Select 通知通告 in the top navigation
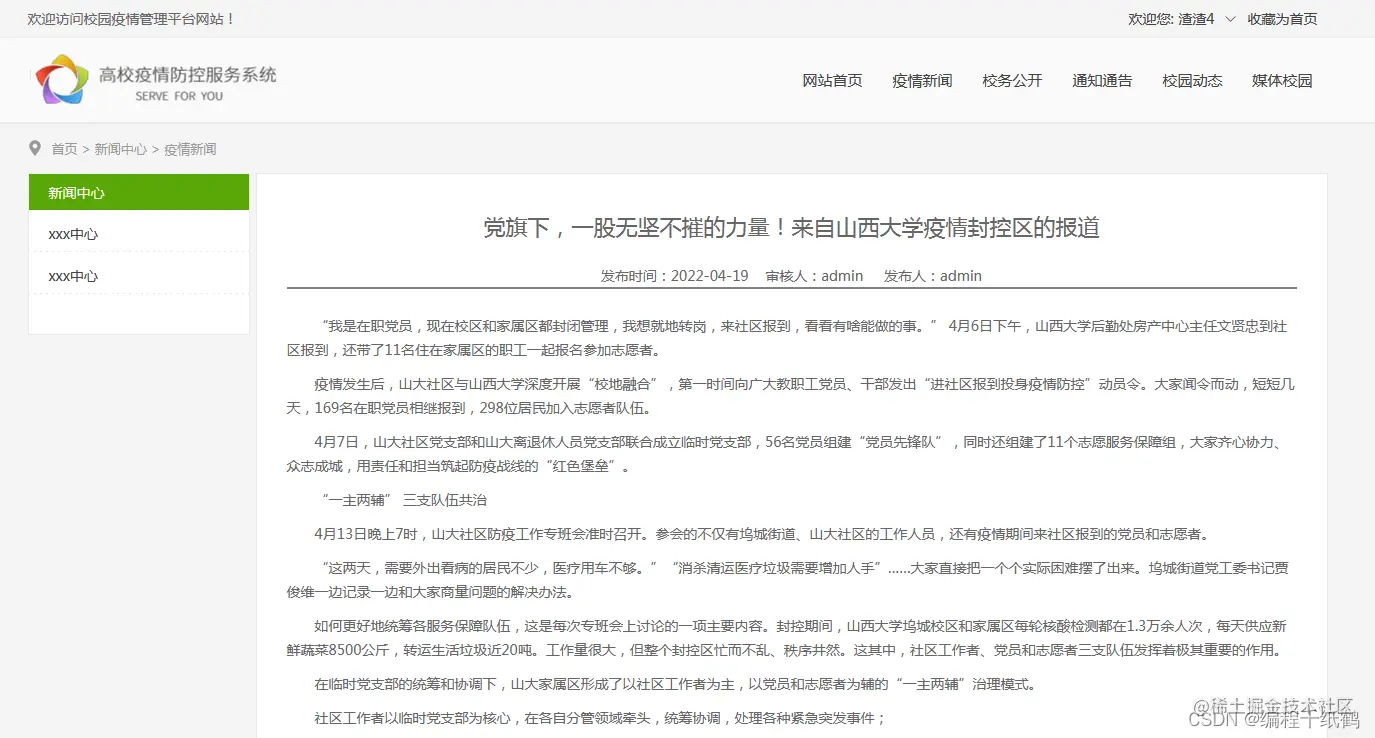 pos(1102,81)
